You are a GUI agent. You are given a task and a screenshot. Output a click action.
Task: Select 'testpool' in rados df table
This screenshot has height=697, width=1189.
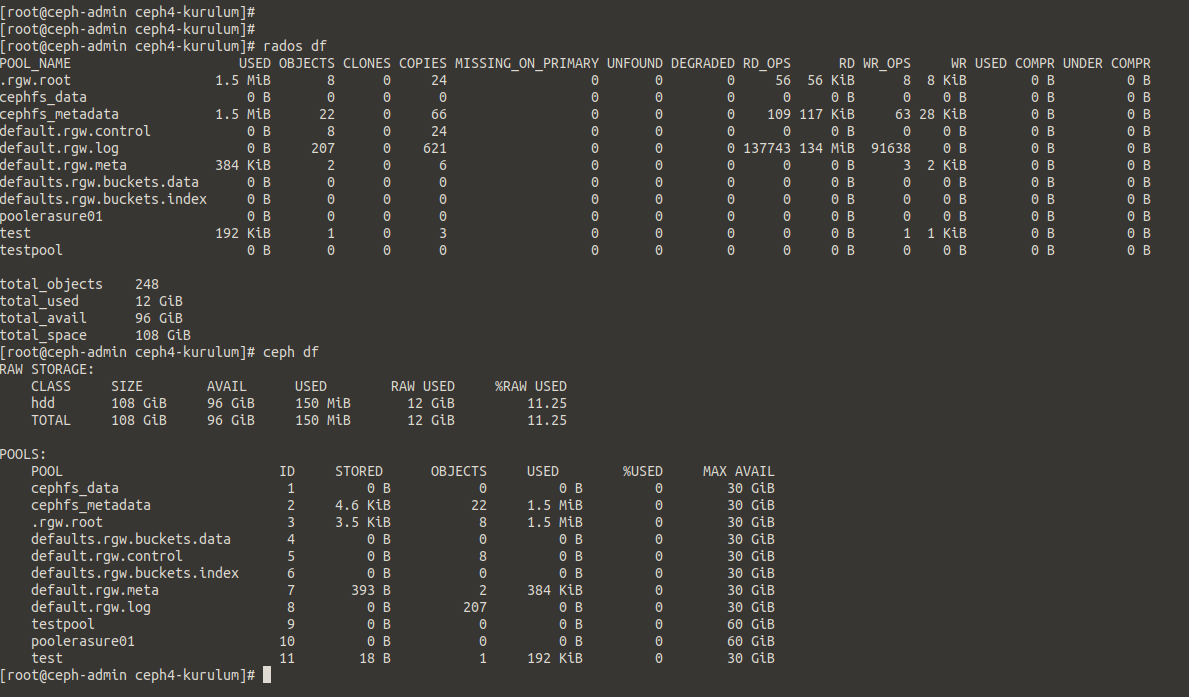point(31,250)
